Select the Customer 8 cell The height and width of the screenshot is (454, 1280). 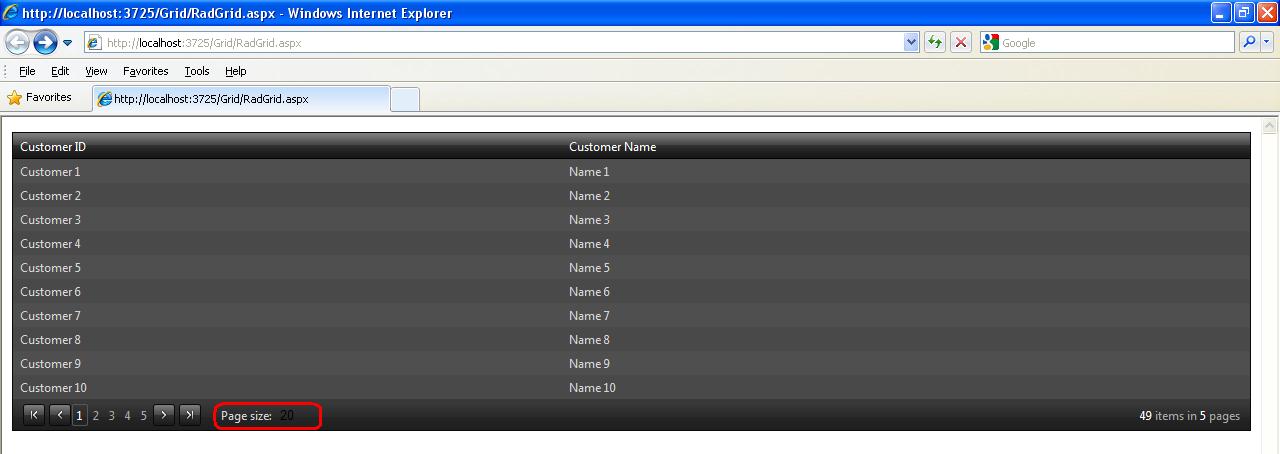pyautogui.click(x=287, y=340)
